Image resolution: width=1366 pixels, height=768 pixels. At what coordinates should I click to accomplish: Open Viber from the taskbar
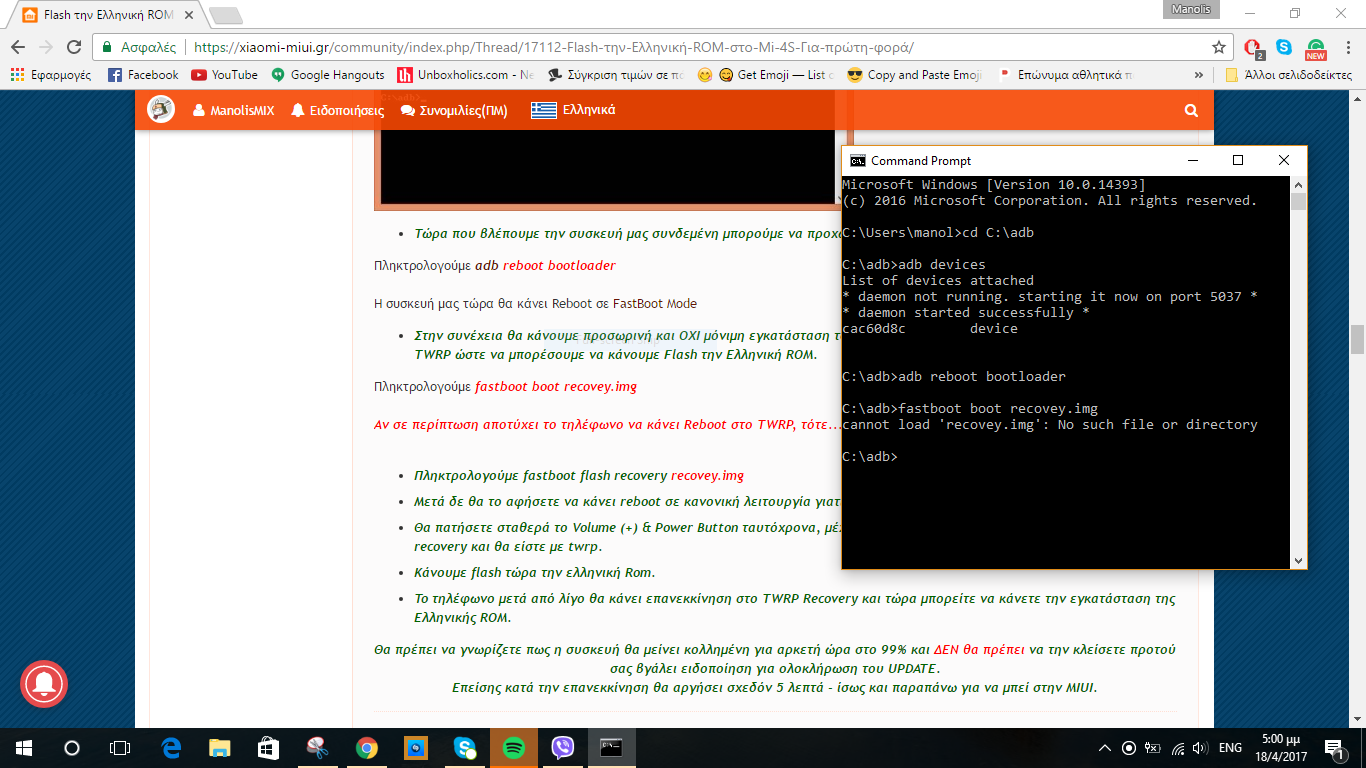[563, 747]
